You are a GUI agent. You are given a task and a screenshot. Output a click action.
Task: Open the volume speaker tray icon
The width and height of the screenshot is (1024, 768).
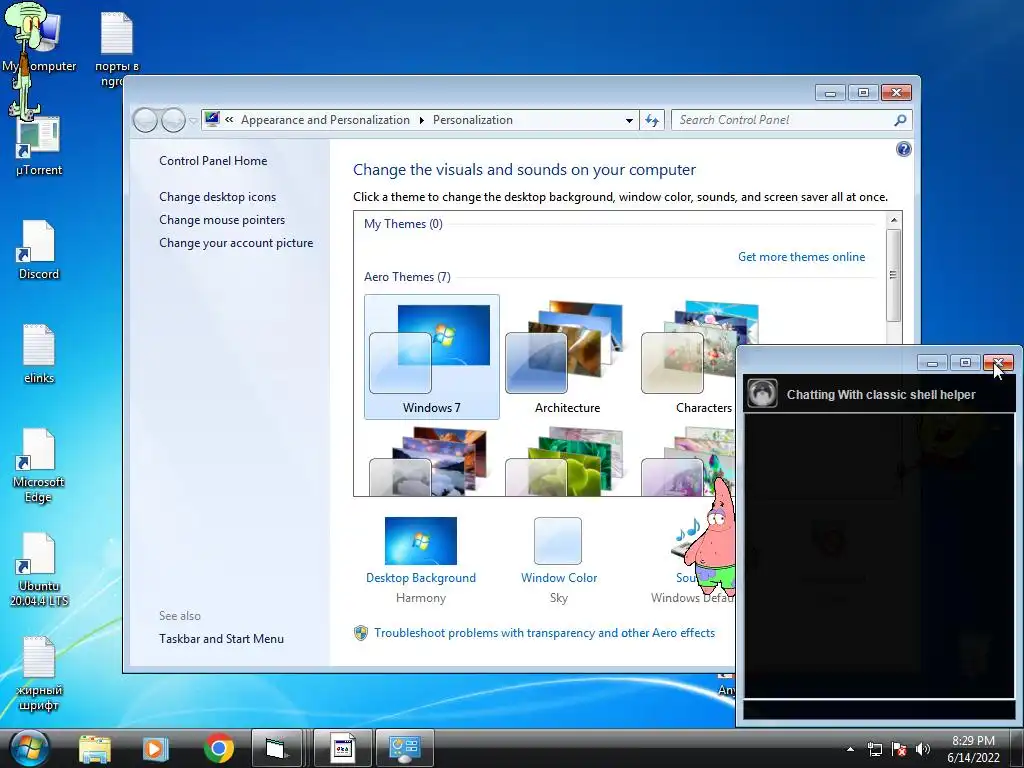click(922, 749)
